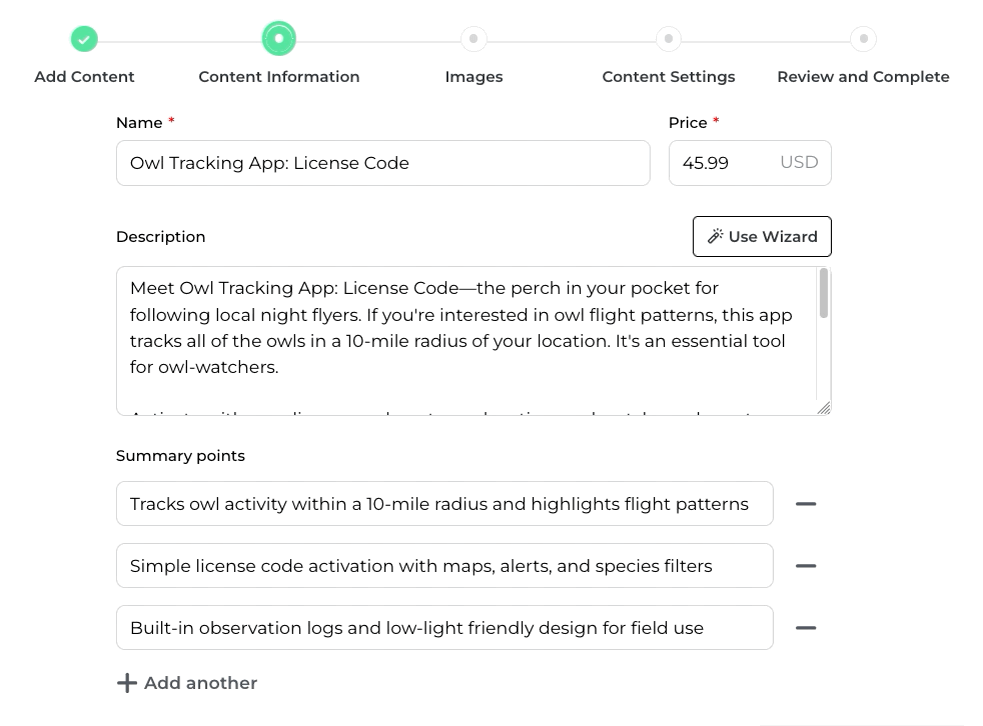Click the Description textarea resize handle
The image size is (983, 726).
[x=824, y=408]
